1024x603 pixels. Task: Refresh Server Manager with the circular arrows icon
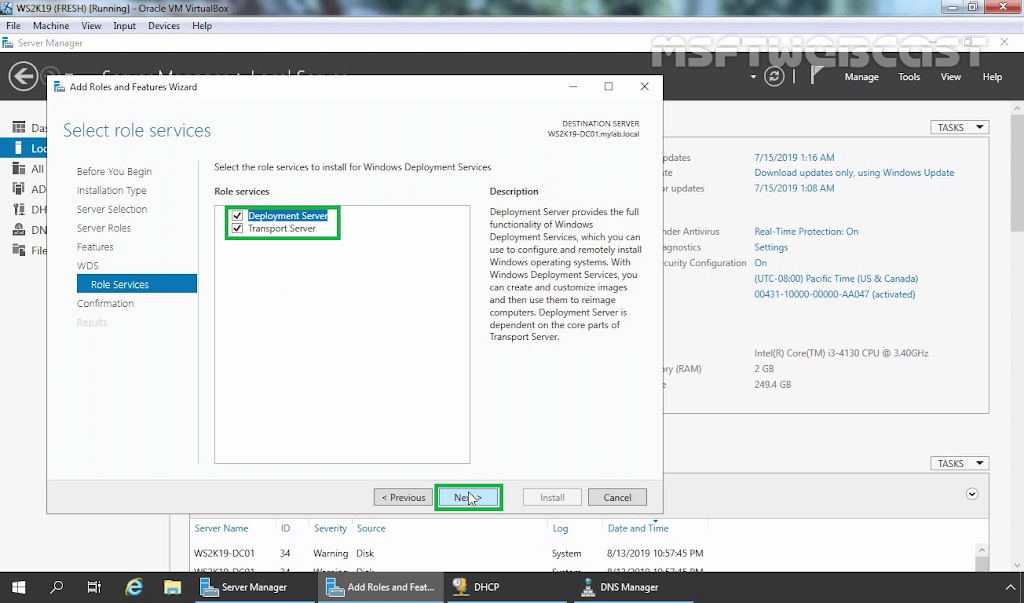click(774, 76)
